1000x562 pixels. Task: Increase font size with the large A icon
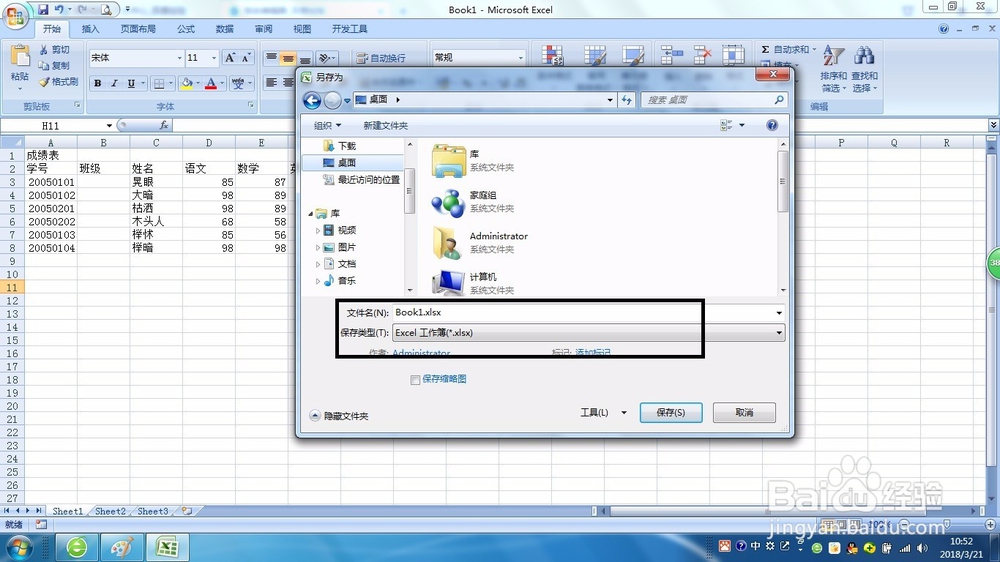point(230,57)
